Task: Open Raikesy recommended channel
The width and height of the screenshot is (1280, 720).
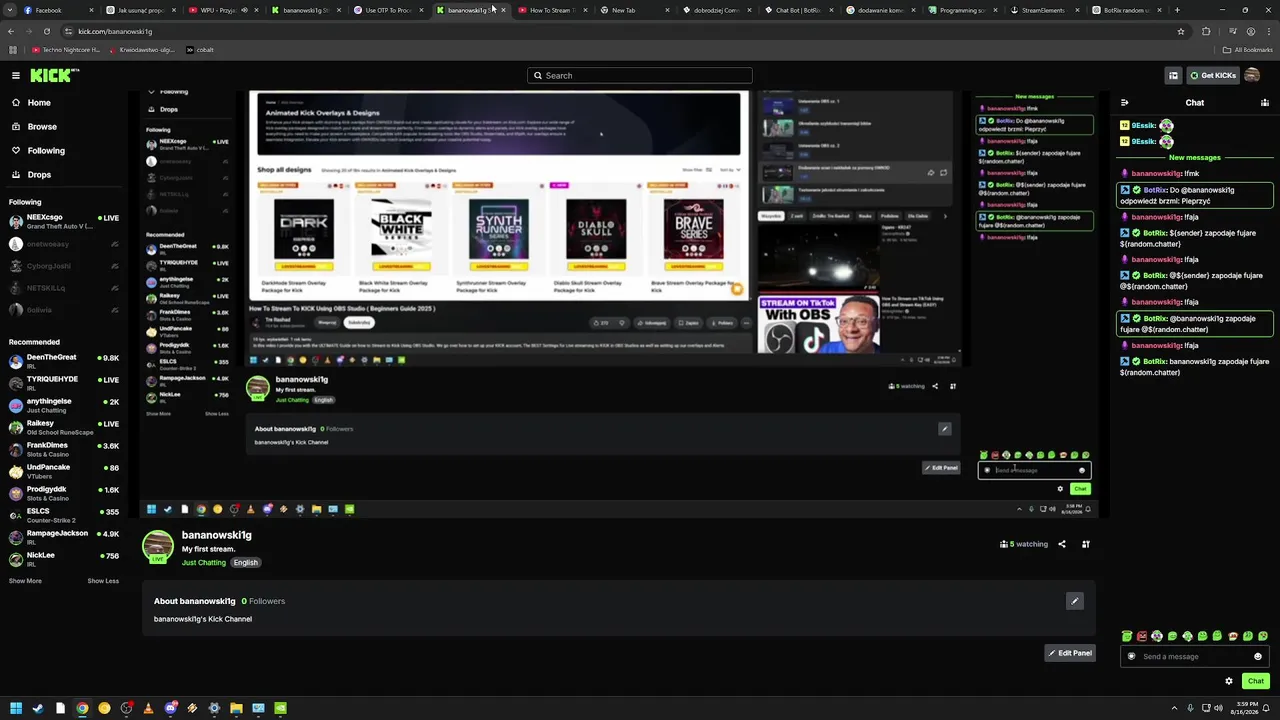Action: [x=64, y=427]
